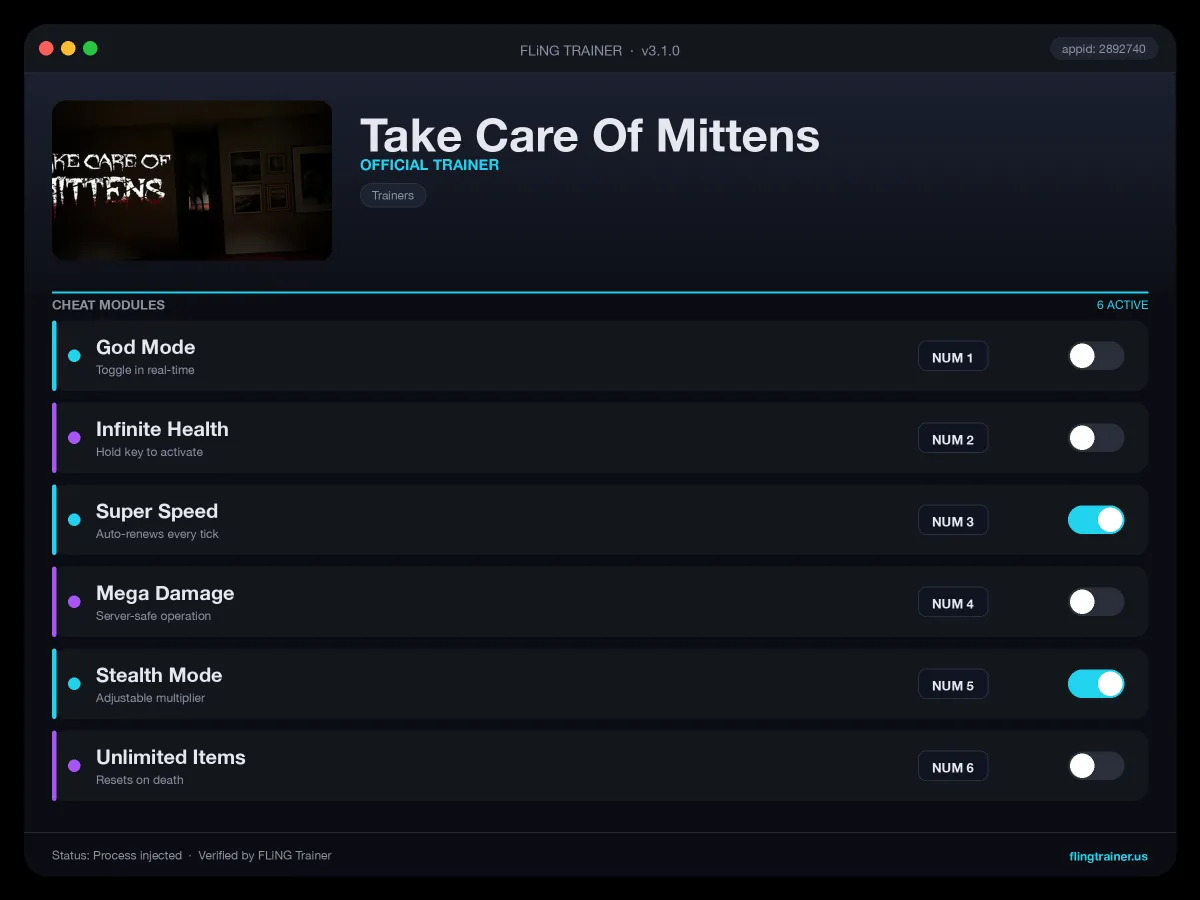
Task: Click the 'Hold key to activate' description
Action: [x=149, y=452]
